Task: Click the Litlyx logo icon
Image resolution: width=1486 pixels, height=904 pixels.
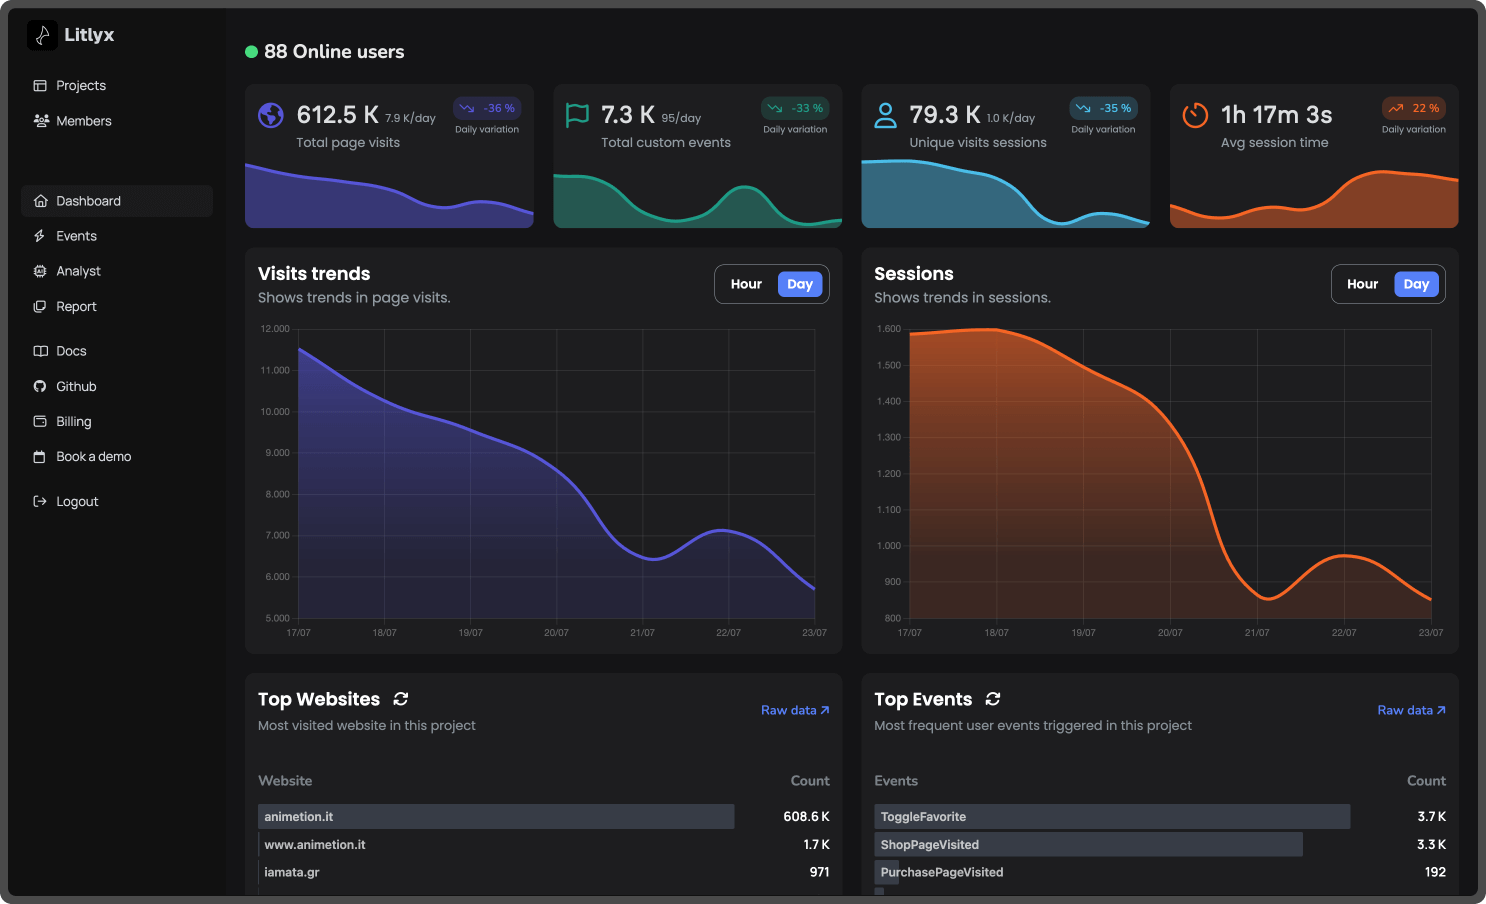Action: [42, 35]
